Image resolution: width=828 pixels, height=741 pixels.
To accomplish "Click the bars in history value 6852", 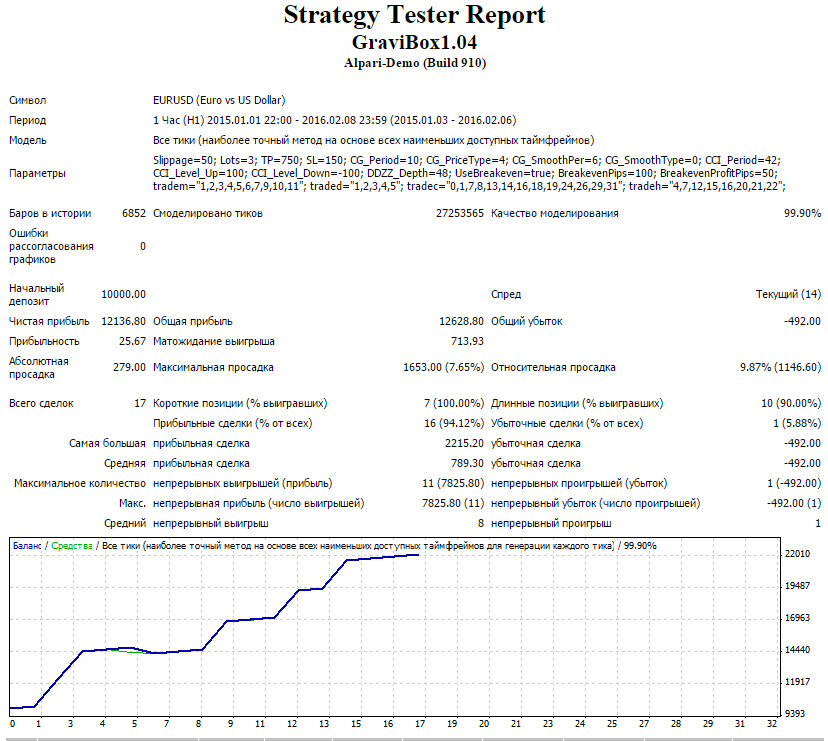I will coord(134,213).
